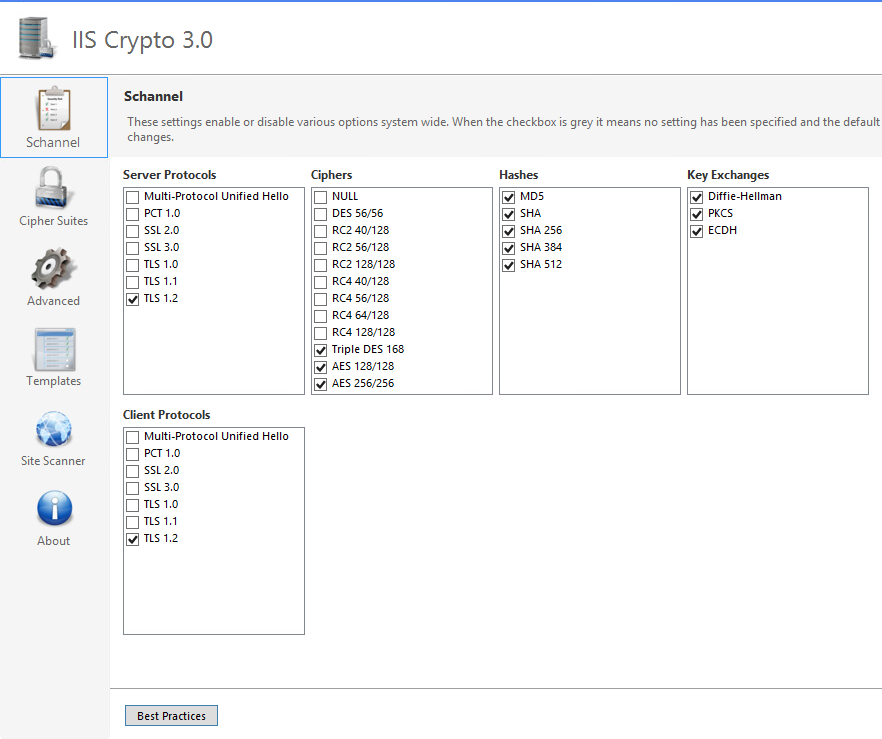Disable TLS 1.2 in Server Protocols
The width and height of the screenshot is (882, 739).
(133, 299)
